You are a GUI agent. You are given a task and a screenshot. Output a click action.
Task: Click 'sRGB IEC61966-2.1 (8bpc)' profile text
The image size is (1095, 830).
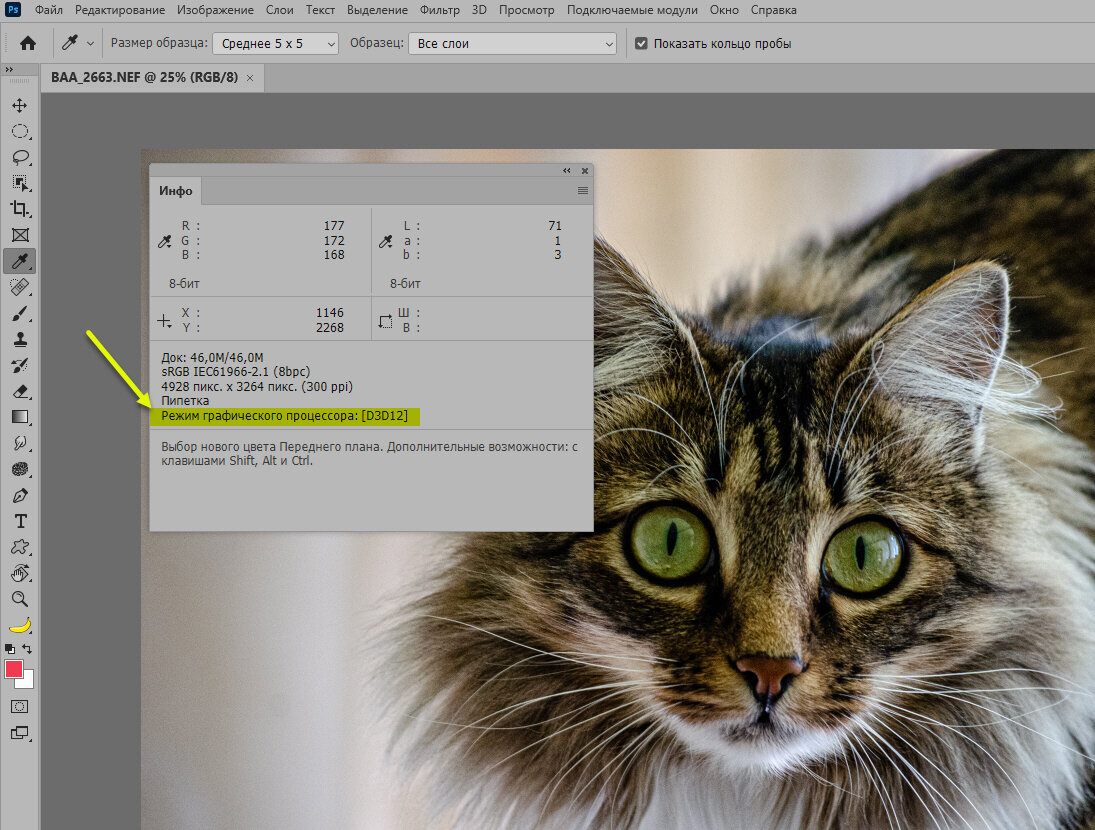click(235, 371)
